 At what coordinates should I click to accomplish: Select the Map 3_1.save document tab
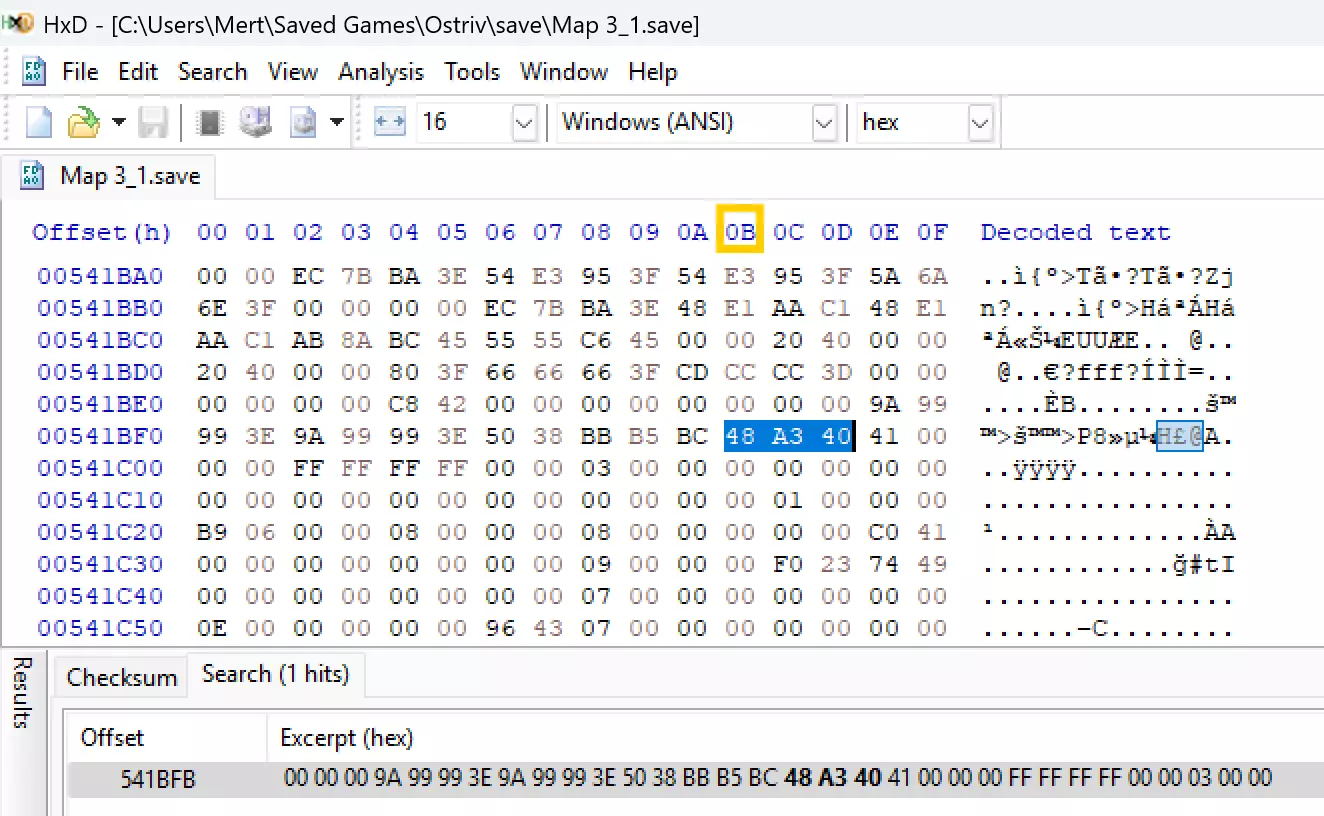[x=111, y=176]
